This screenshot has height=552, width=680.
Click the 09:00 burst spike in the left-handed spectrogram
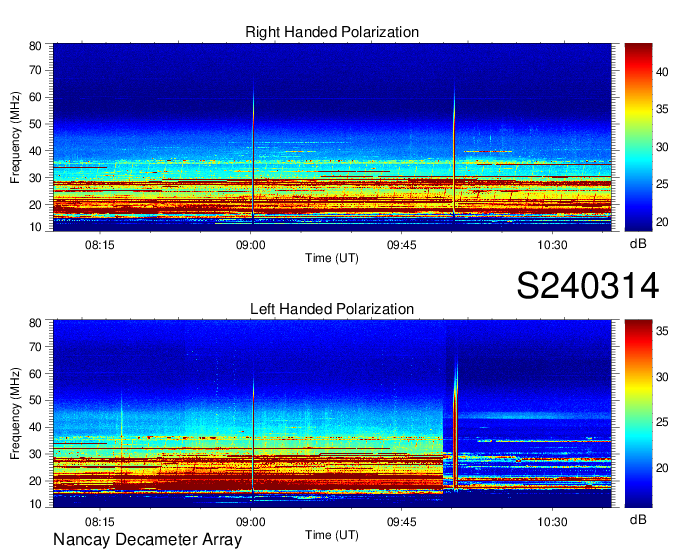(x=253, y=434)
